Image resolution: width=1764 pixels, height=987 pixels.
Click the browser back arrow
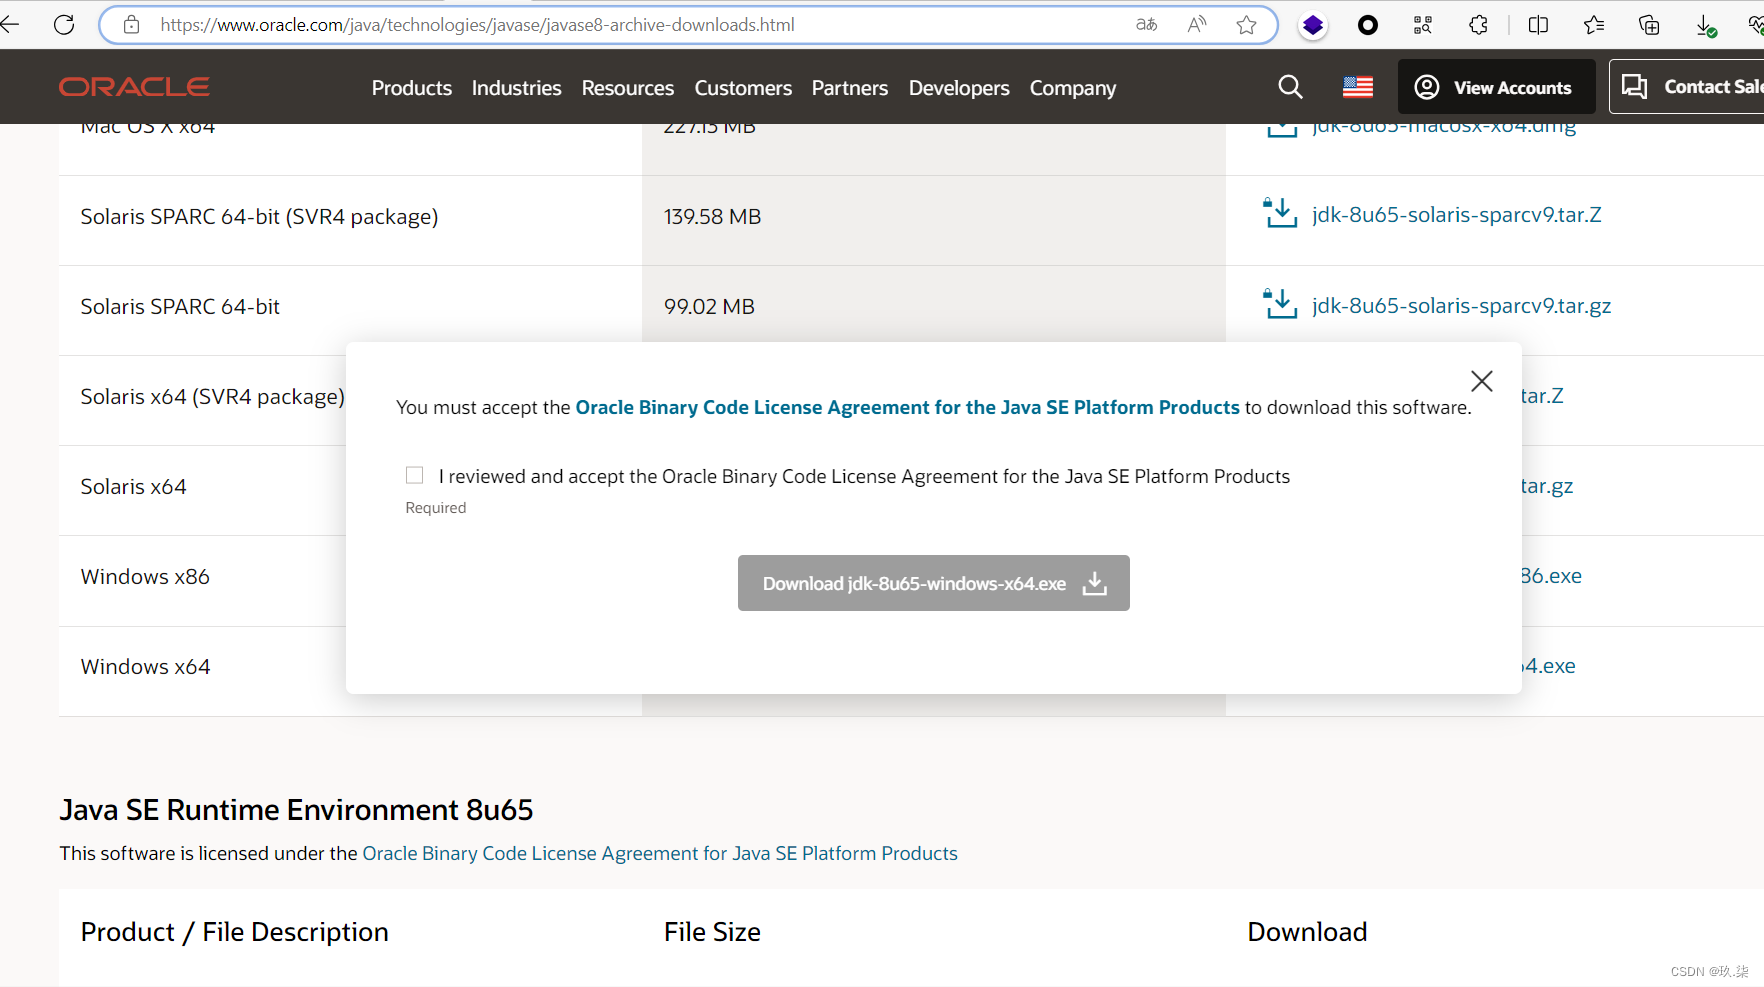[10, 25]
